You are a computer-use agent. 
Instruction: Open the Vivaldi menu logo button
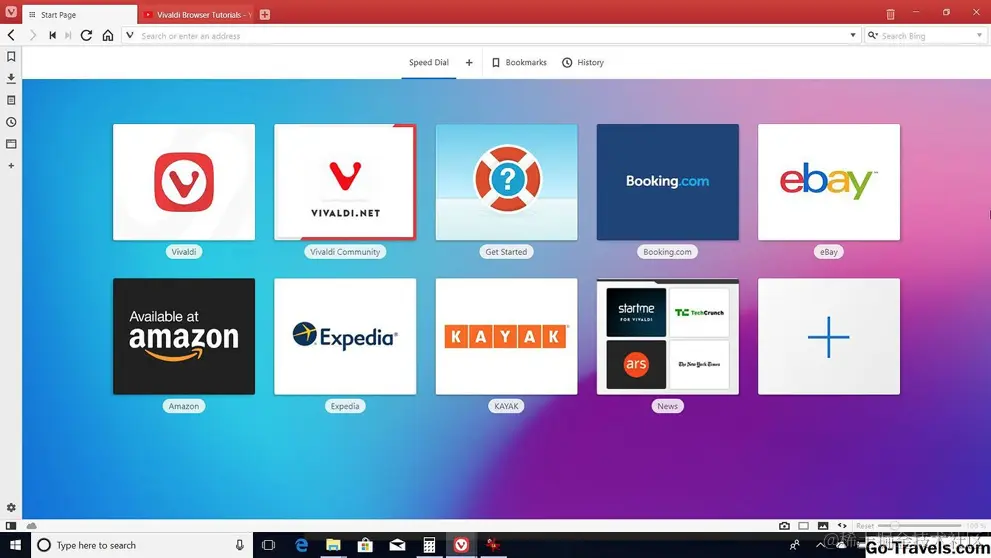pos(11,12)
